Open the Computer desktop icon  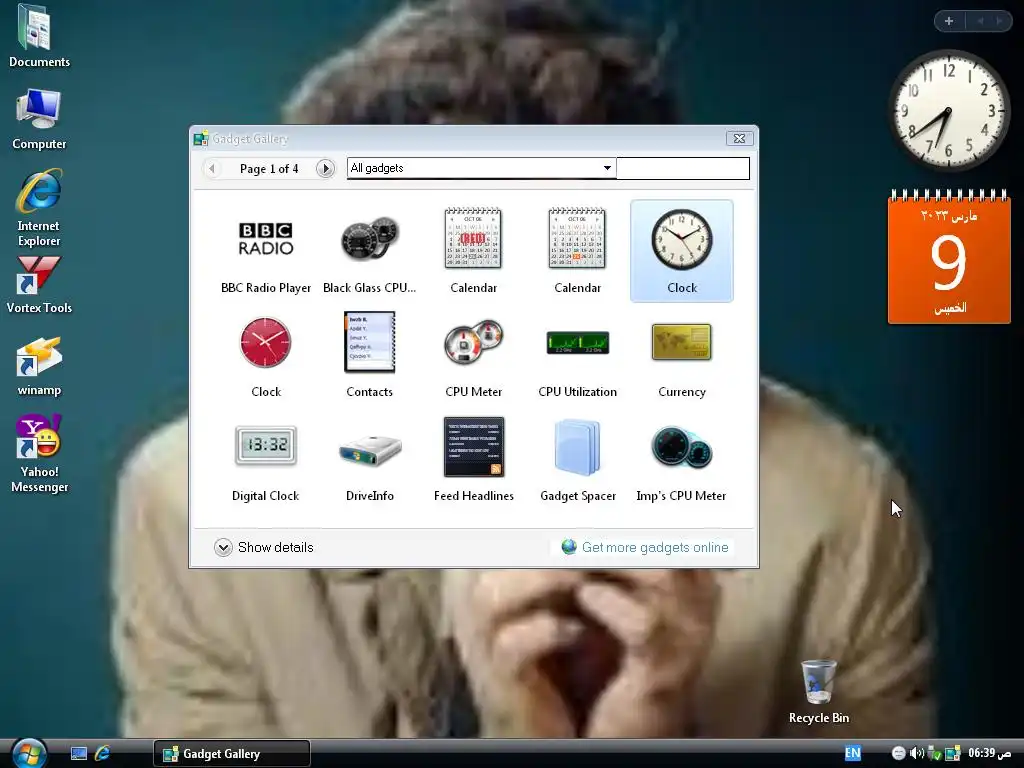pos(39,120)
